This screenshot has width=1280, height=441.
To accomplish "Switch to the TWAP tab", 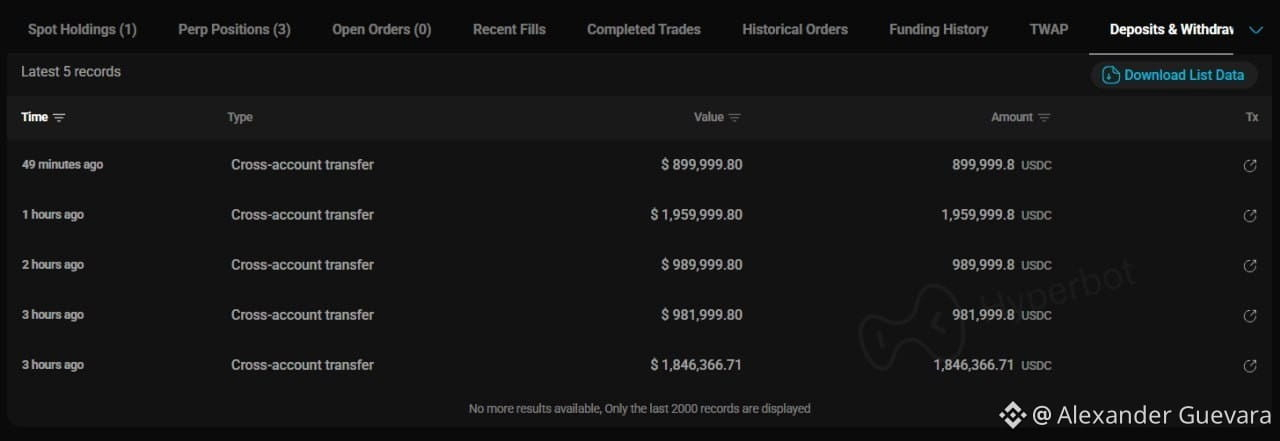I will 1049,29.
